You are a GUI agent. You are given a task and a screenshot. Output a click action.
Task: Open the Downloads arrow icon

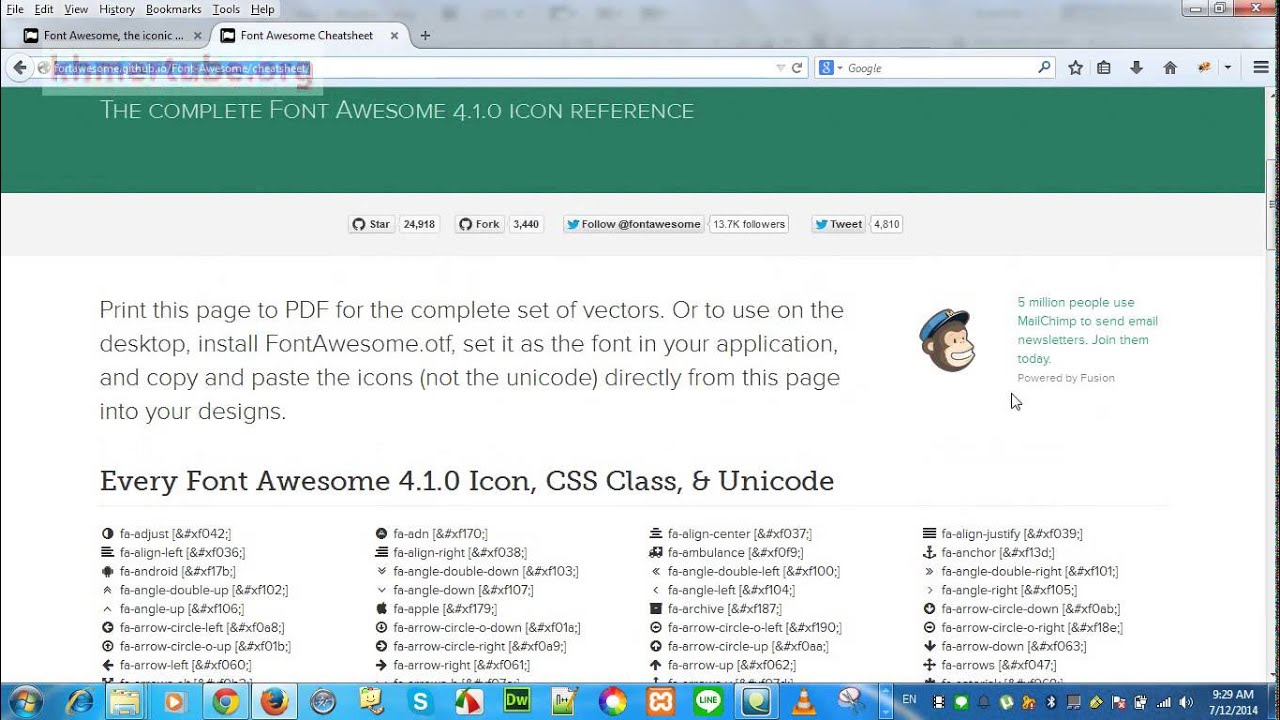(1136, 68)
